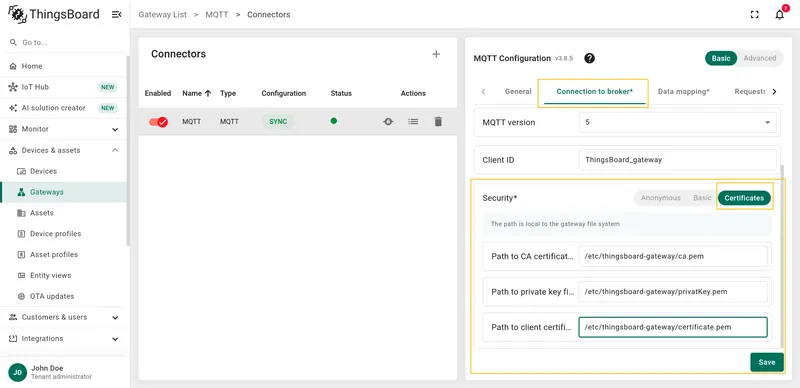
Task: Select Basic security option
Action: coord(702,198)
